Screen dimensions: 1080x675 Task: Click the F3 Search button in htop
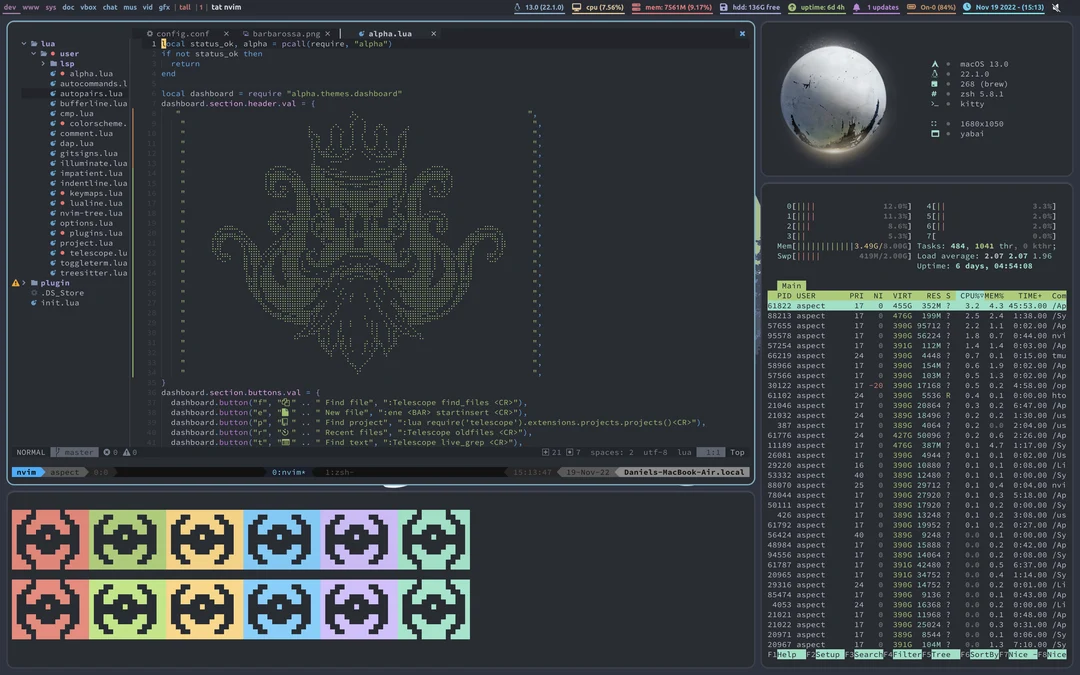click(x=864, y=655)
